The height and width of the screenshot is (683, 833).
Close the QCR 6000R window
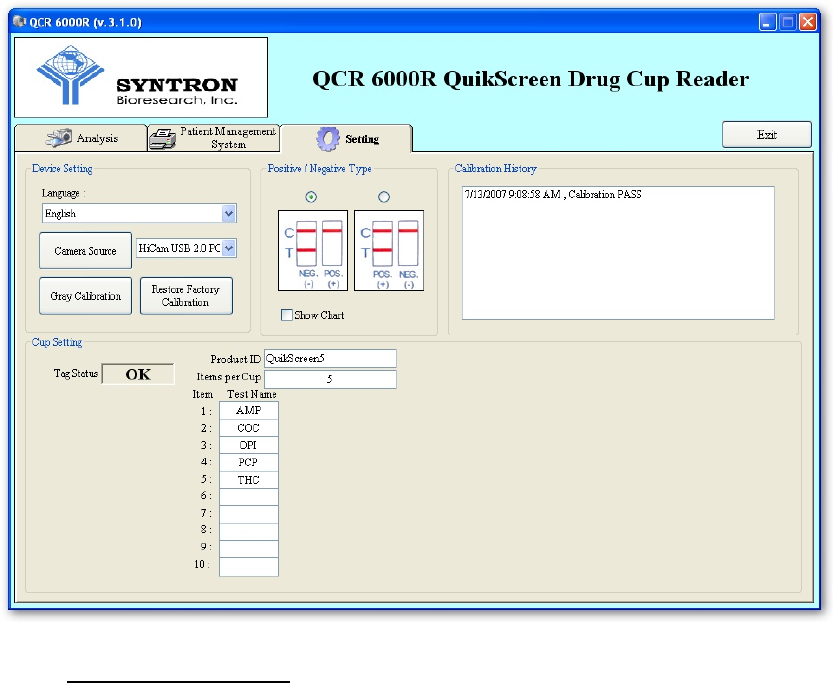coord(808,22)
